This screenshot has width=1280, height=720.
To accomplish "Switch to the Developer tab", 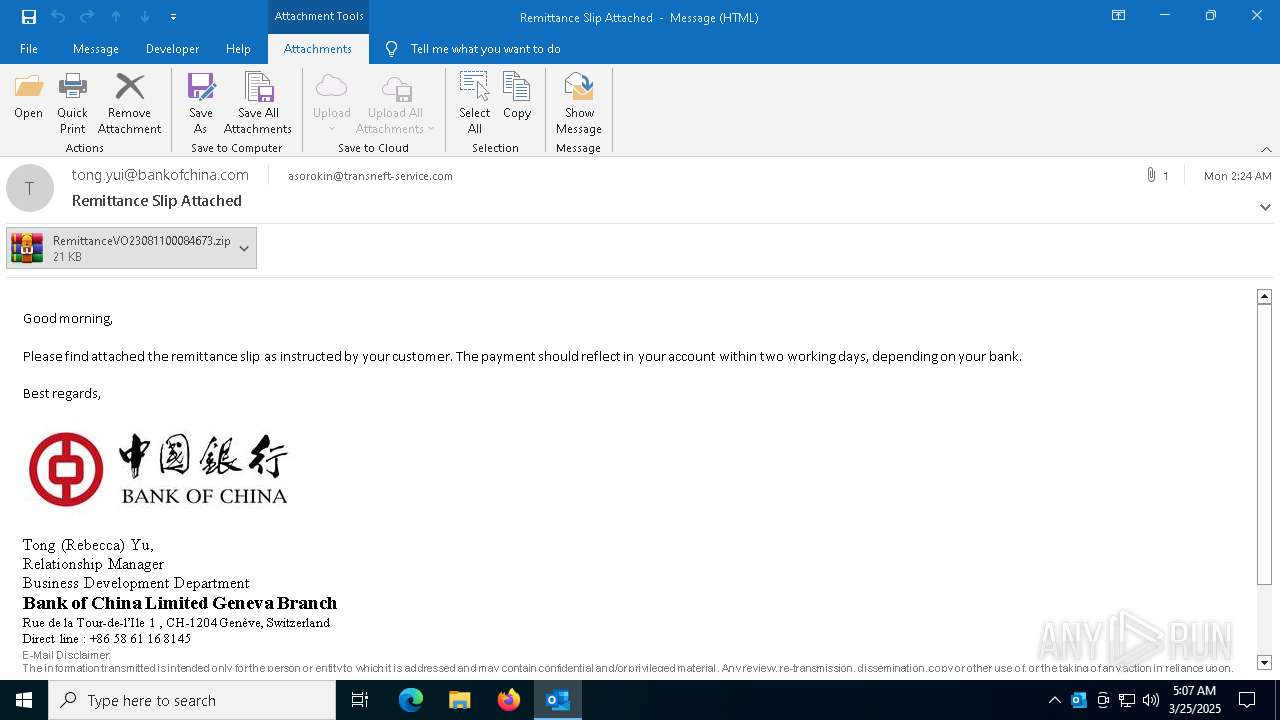I will point(172,48).
